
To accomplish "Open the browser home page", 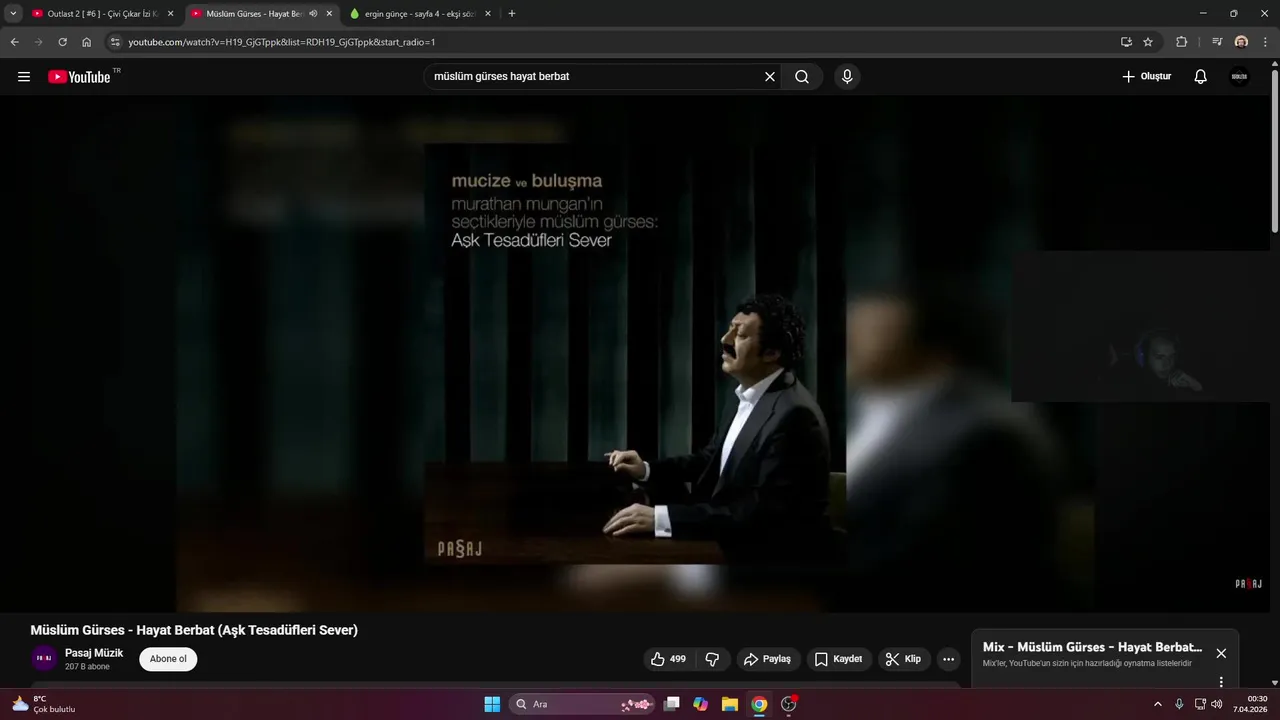I will [86, 42].
